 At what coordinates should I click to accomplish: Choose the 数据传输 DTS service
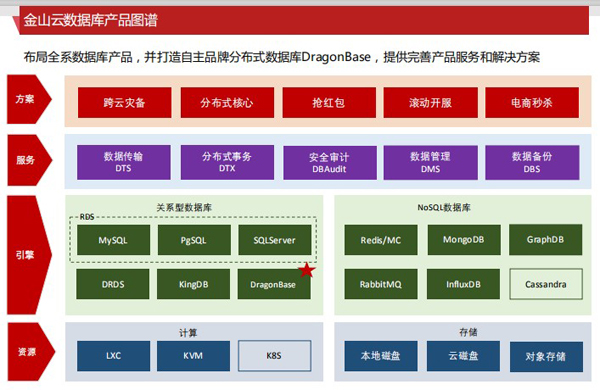pos(124,162)
